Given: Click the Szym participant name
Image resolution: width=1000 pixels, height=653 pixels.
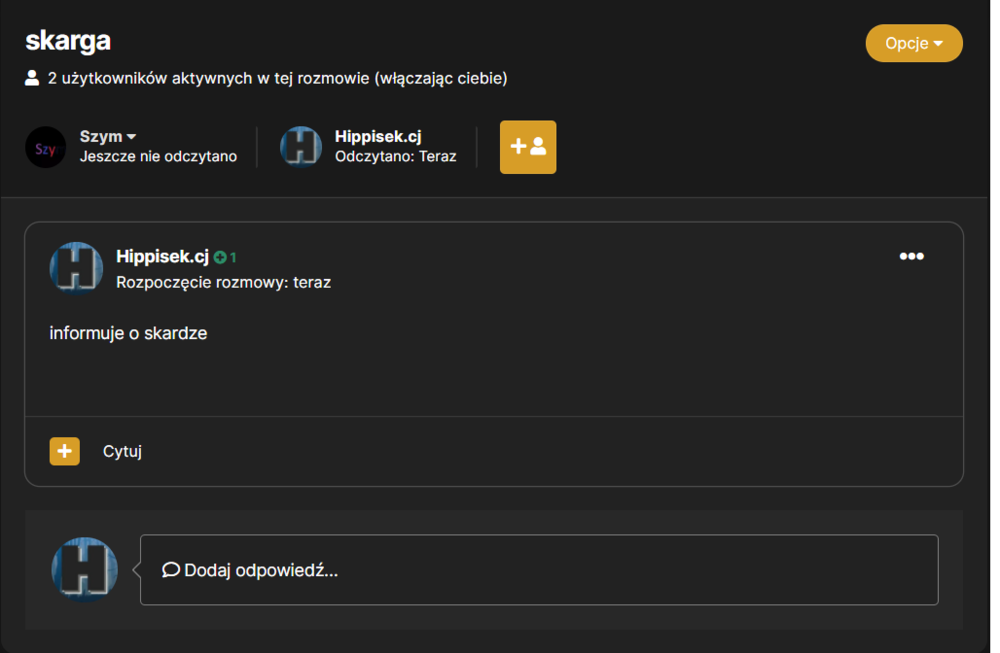Looking at the screenshot, I should click(x=101, y=136).
